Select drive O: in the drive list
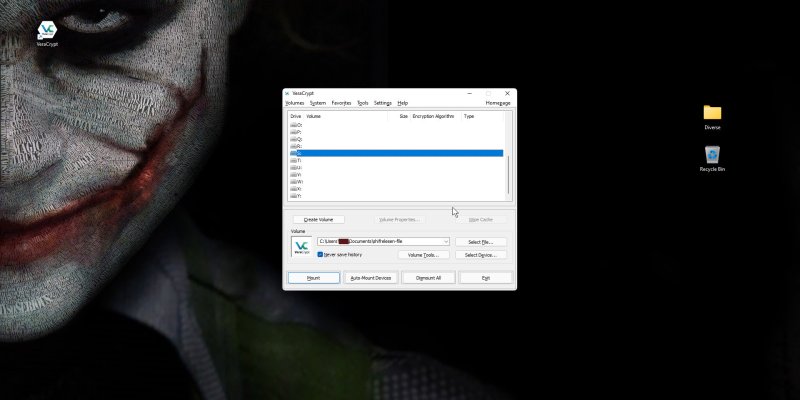The height and width of the screenshot is (400, 800). [x=297, y=125]
